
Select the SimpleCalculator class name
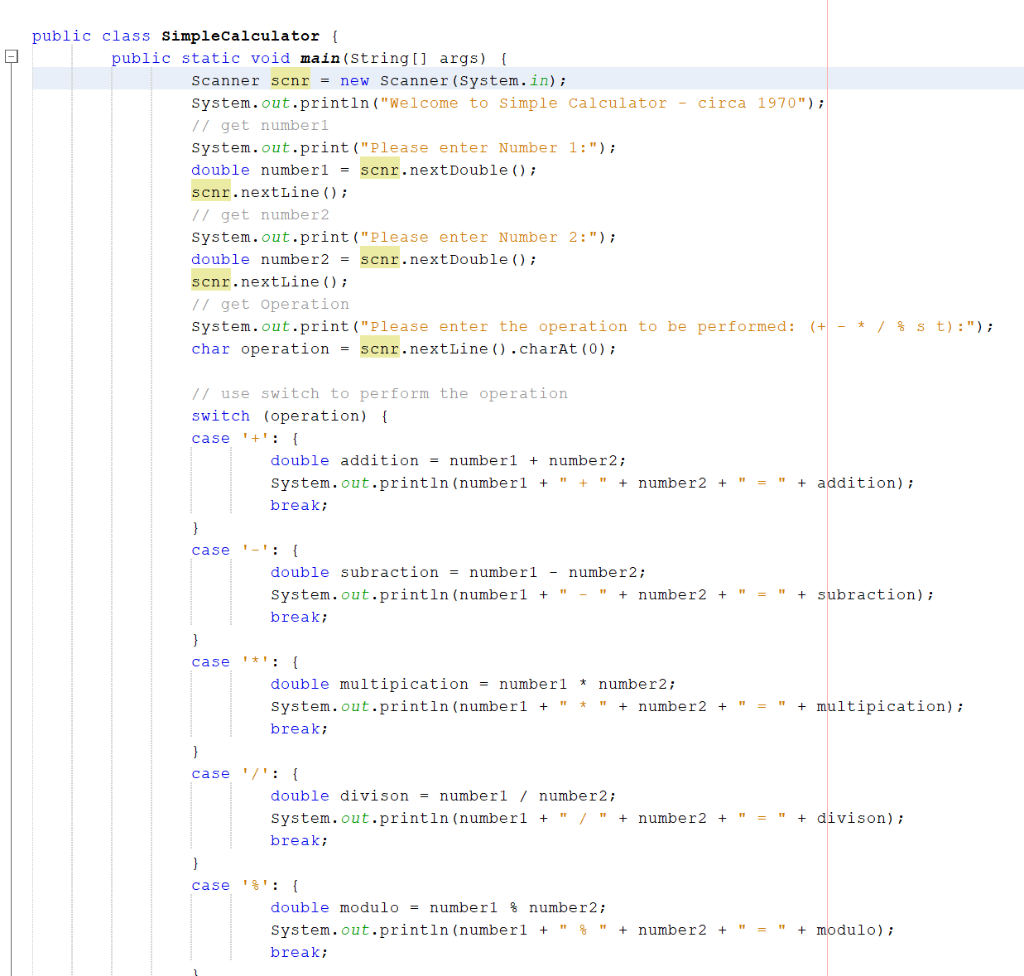click(x=240, y=35)
